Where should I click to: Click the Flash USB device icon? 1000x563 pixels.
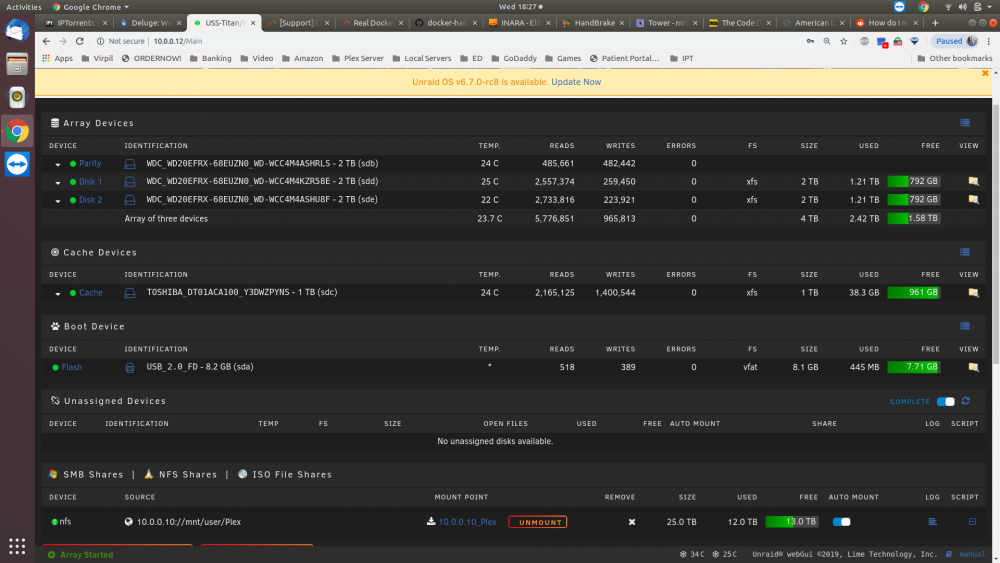(129, 367)
